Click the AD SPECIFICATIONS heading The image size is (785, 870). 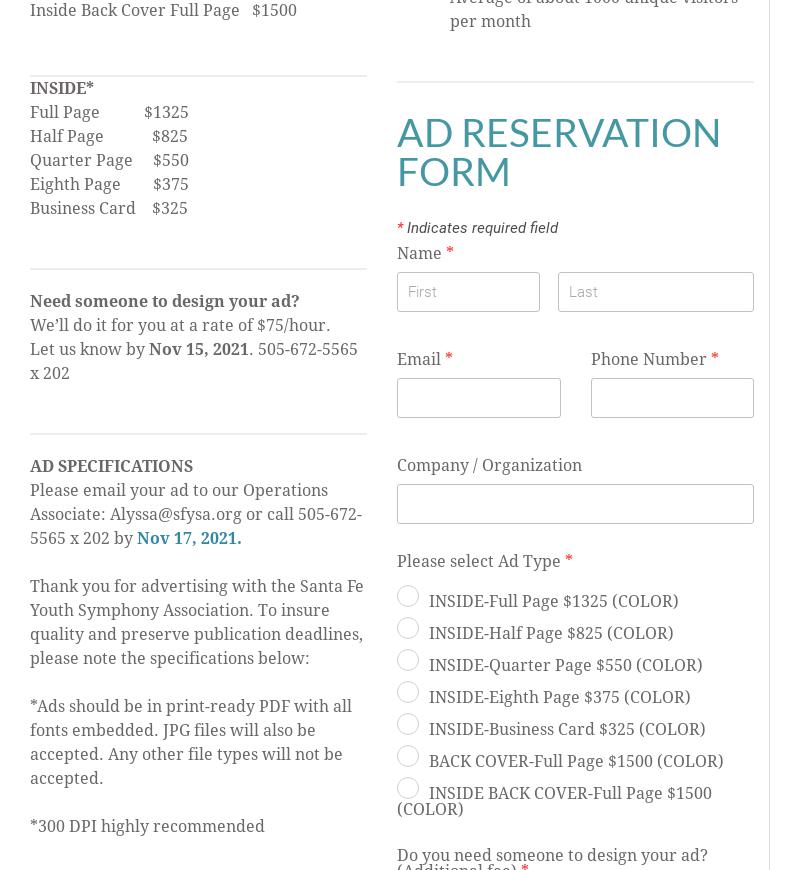112,466
